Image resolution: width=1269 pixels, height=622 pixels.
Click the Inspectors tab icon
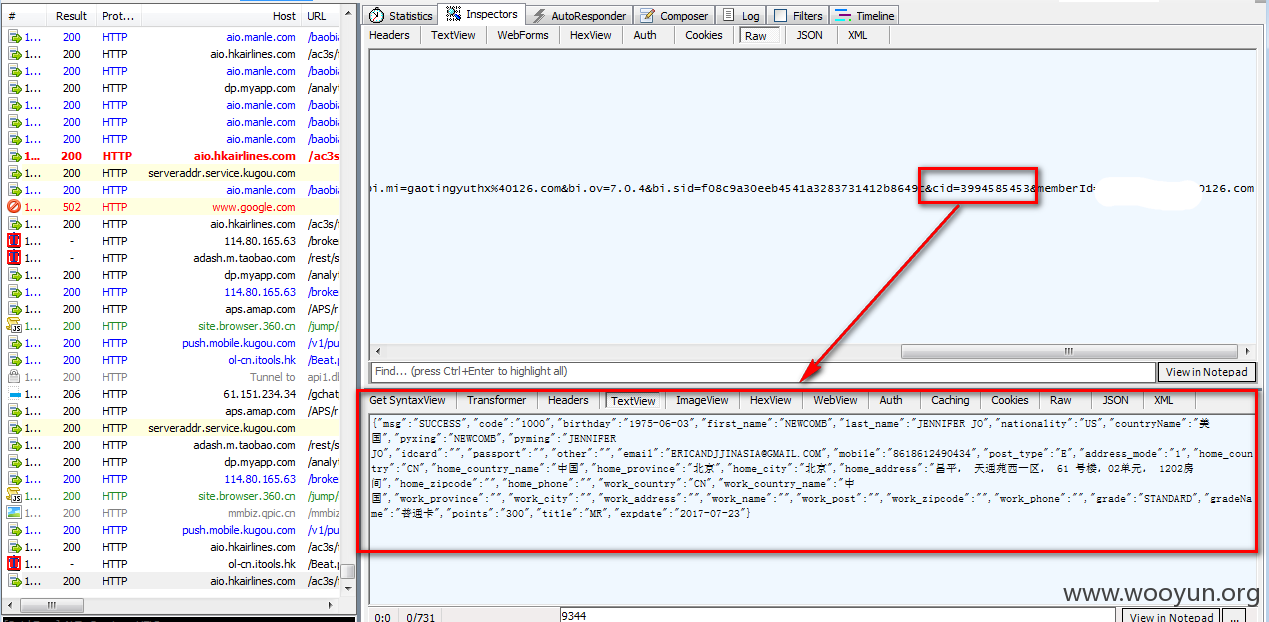point(453,15)
